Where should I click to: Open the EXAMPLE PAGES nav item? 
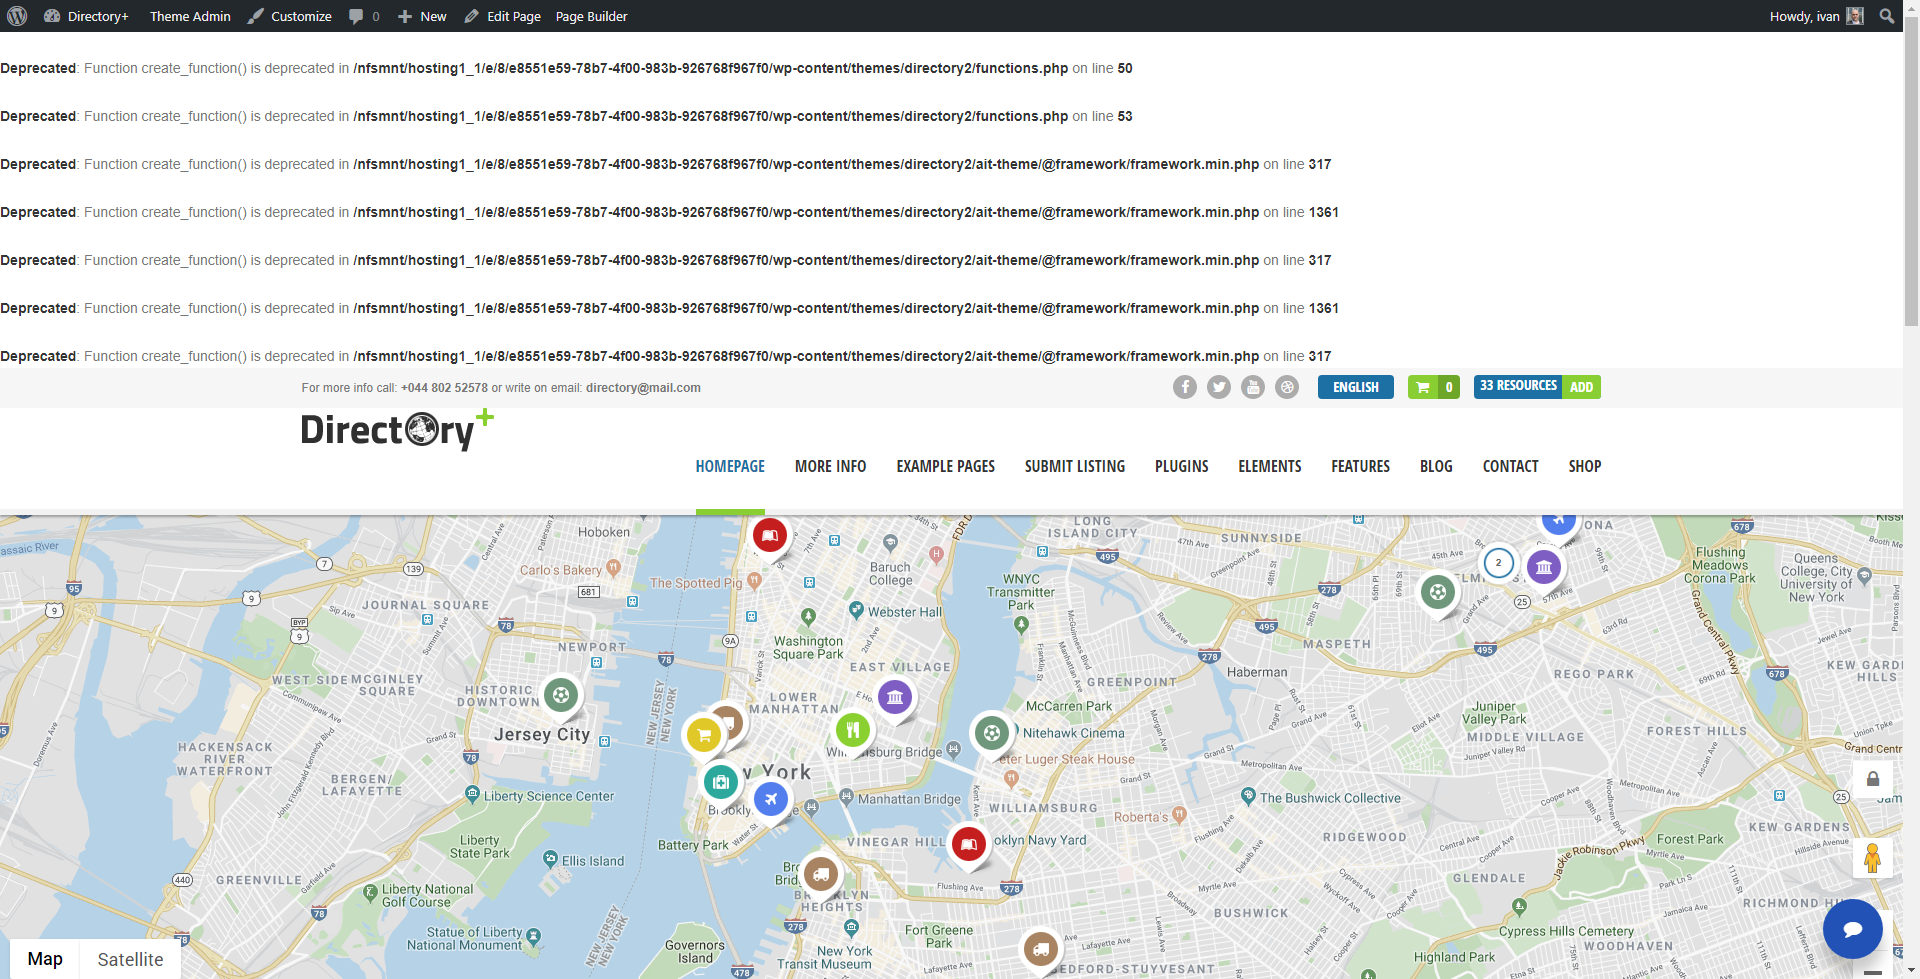[945, 466]
